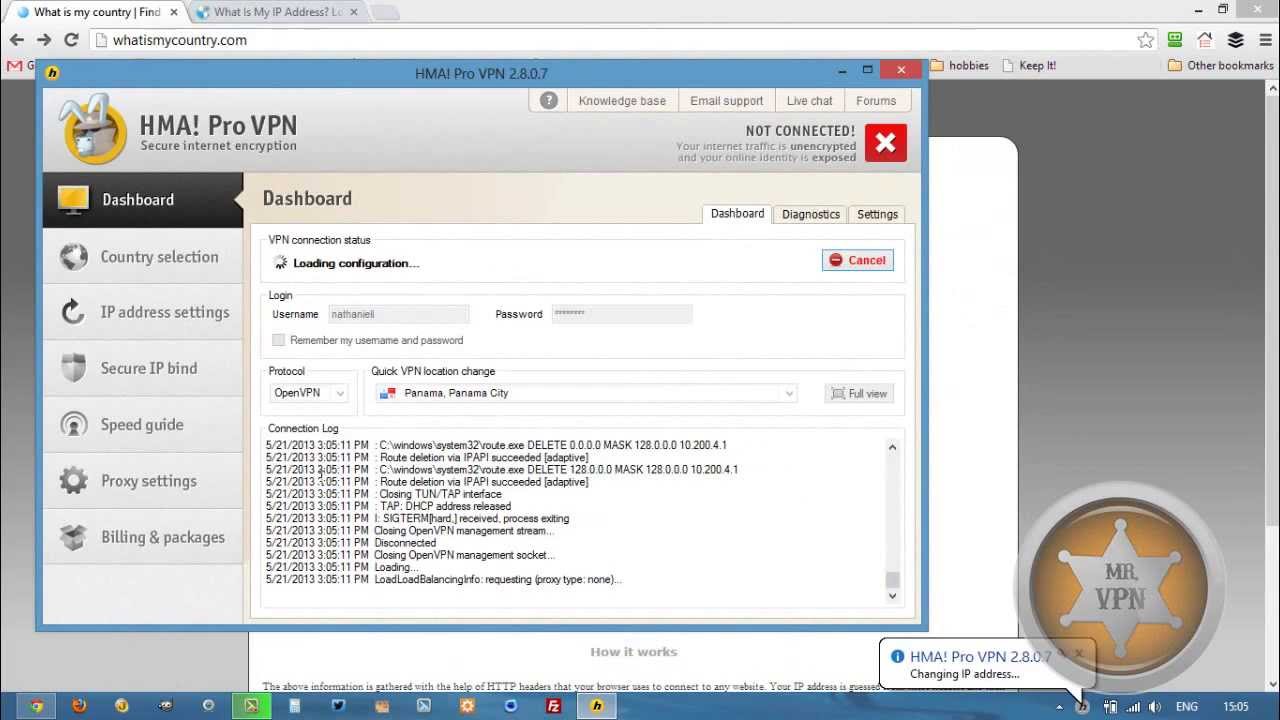Open the clock showing 15:05
1280x720 pixels.
click(1236, 706)
